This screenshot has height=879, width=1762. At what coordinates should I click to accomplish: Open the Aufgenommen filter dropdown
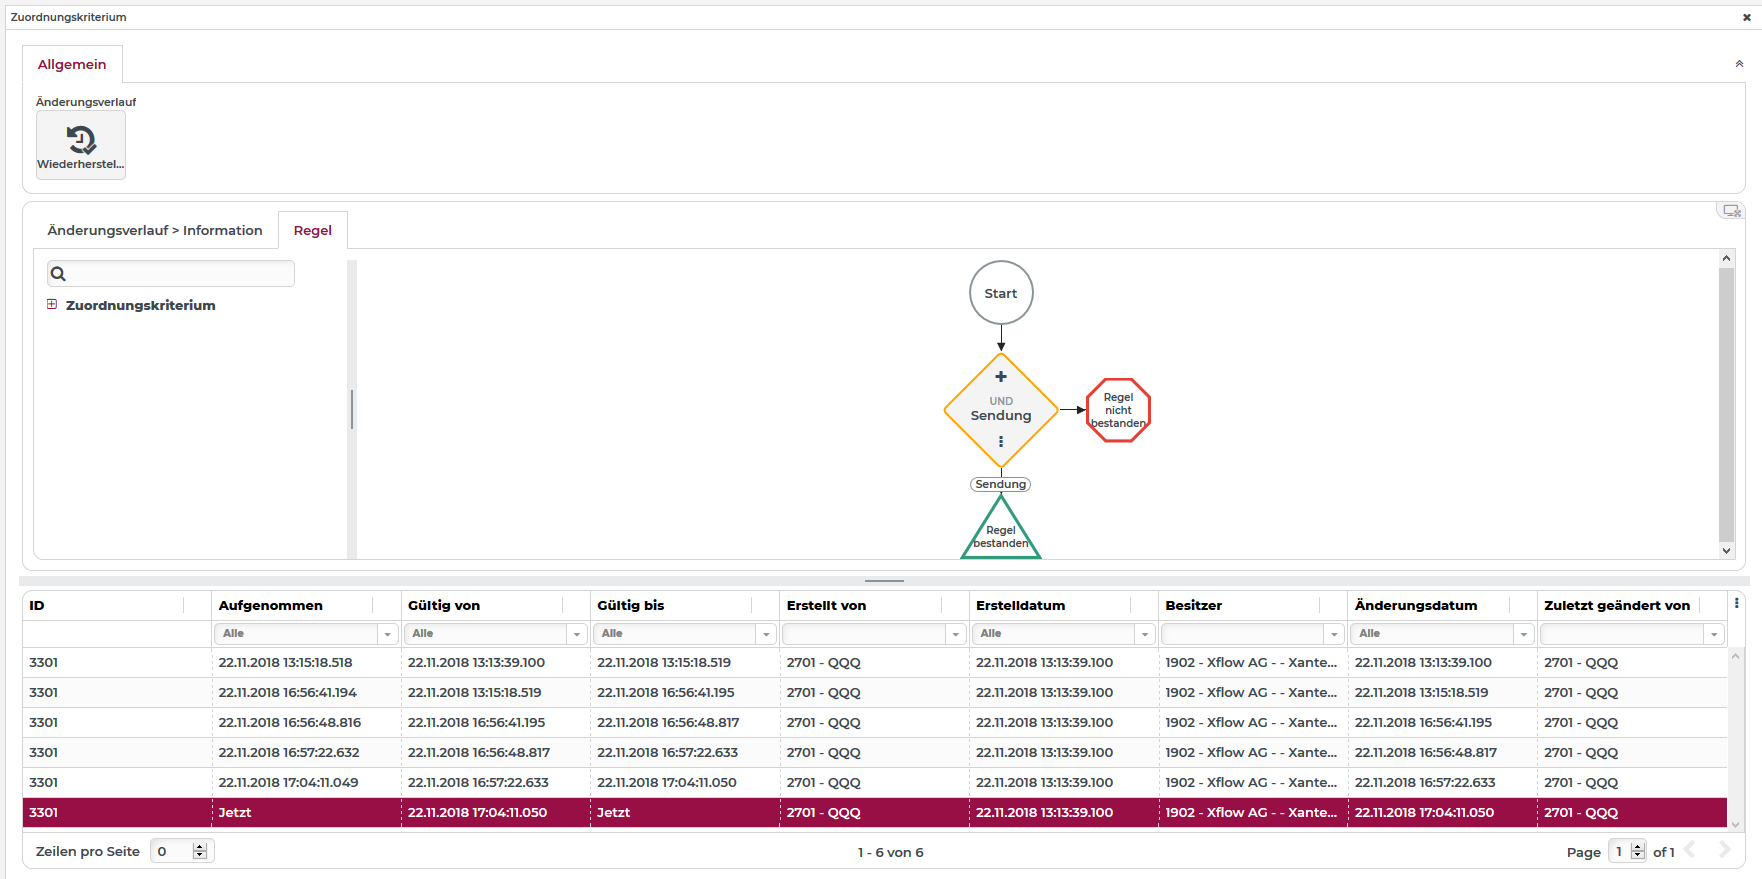click(387, 634)
